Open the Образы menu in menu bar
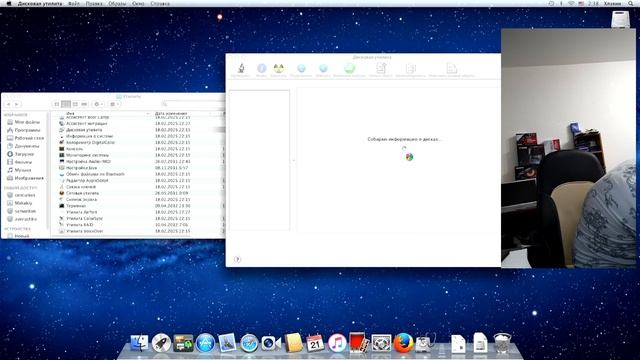The height and width of the screenshot is (360, 640). tap(117, 3)
